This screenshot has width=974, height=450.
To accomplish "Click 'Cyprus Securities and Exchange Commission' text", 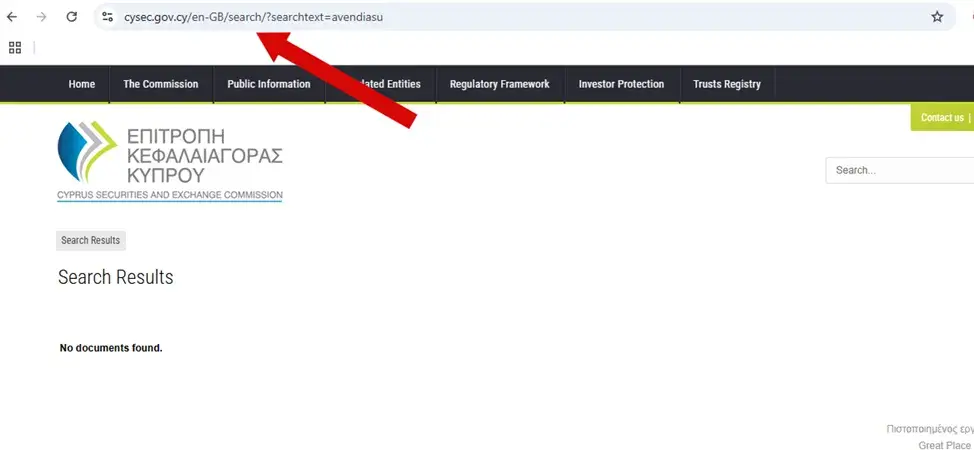I will (x=170, y=195).
